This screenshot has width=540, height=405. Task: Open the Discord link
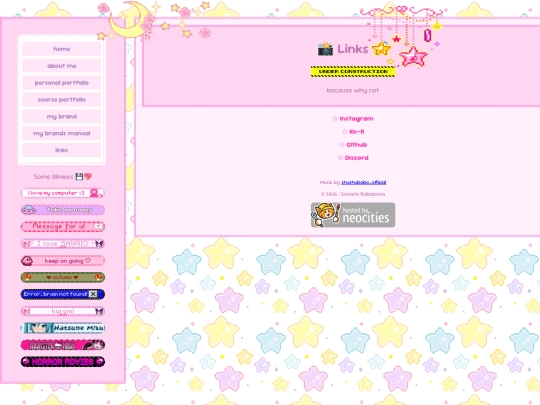pos(356,158)
